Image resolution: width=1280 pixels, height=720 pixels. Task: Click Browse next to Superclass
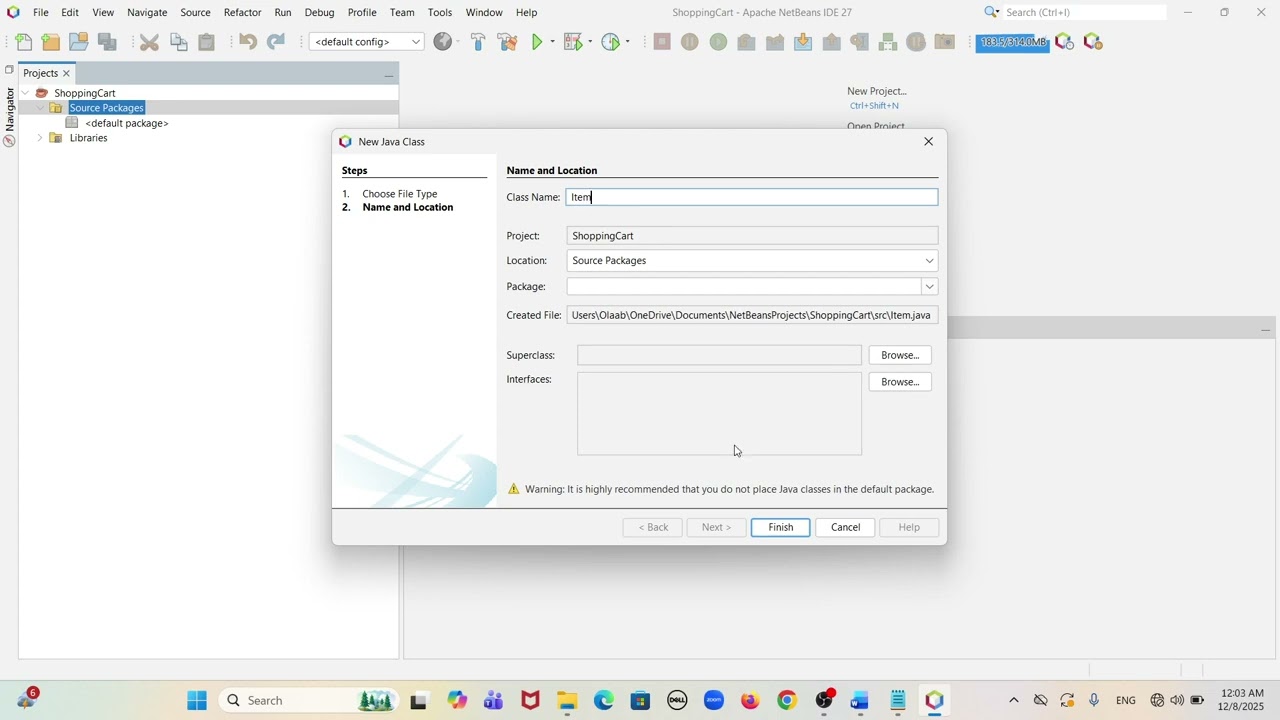pyautogui.click(x=900, y=355)
